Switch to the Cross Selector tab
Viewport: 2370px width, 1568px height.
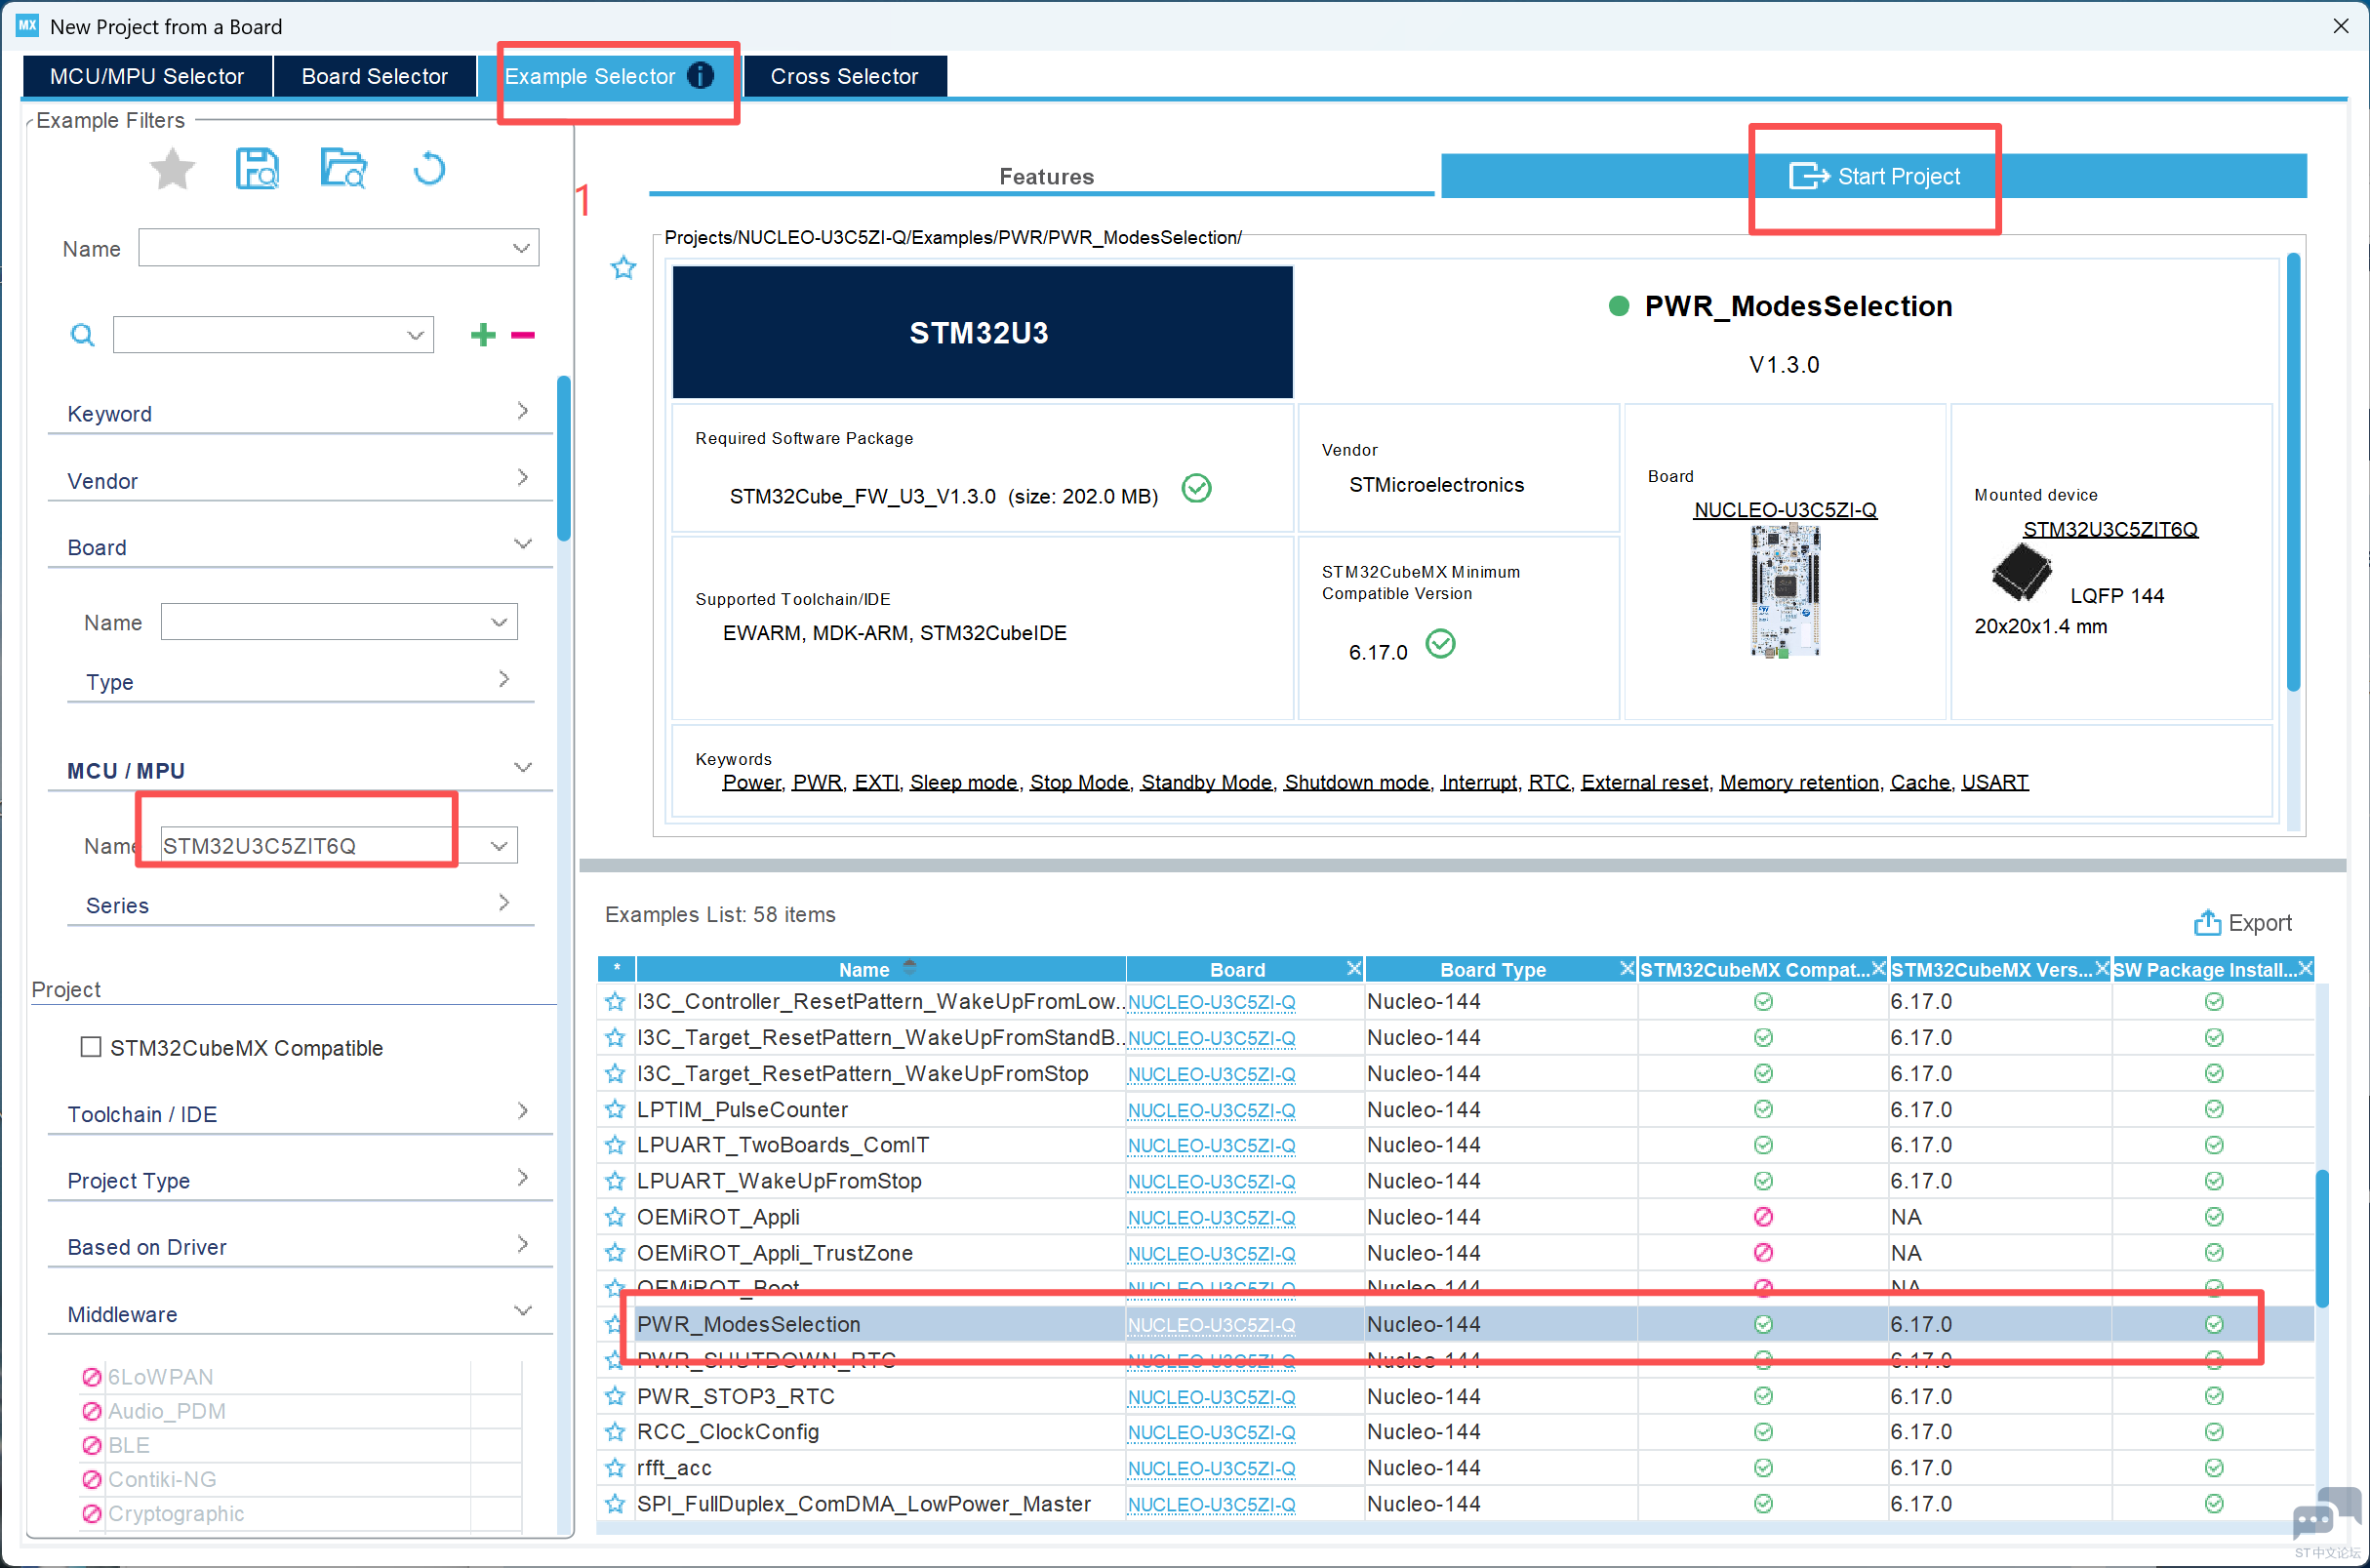point(844,76)
